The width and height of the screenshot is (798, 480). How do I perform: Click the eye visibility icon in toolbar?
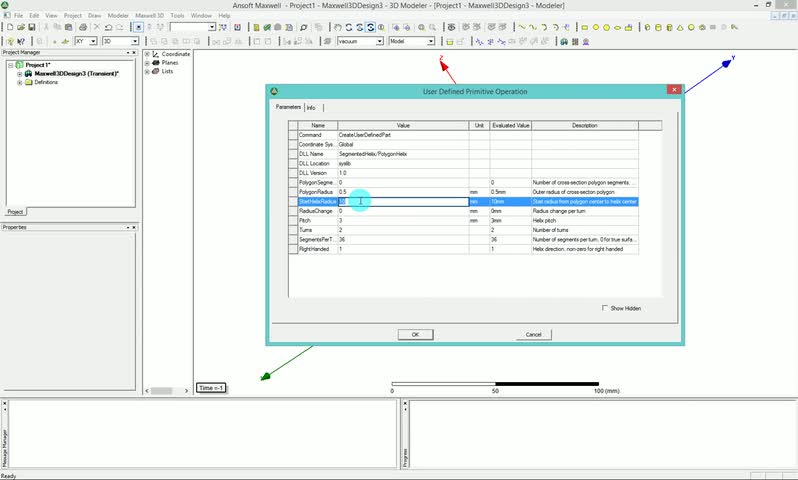[x=451, y=27]
